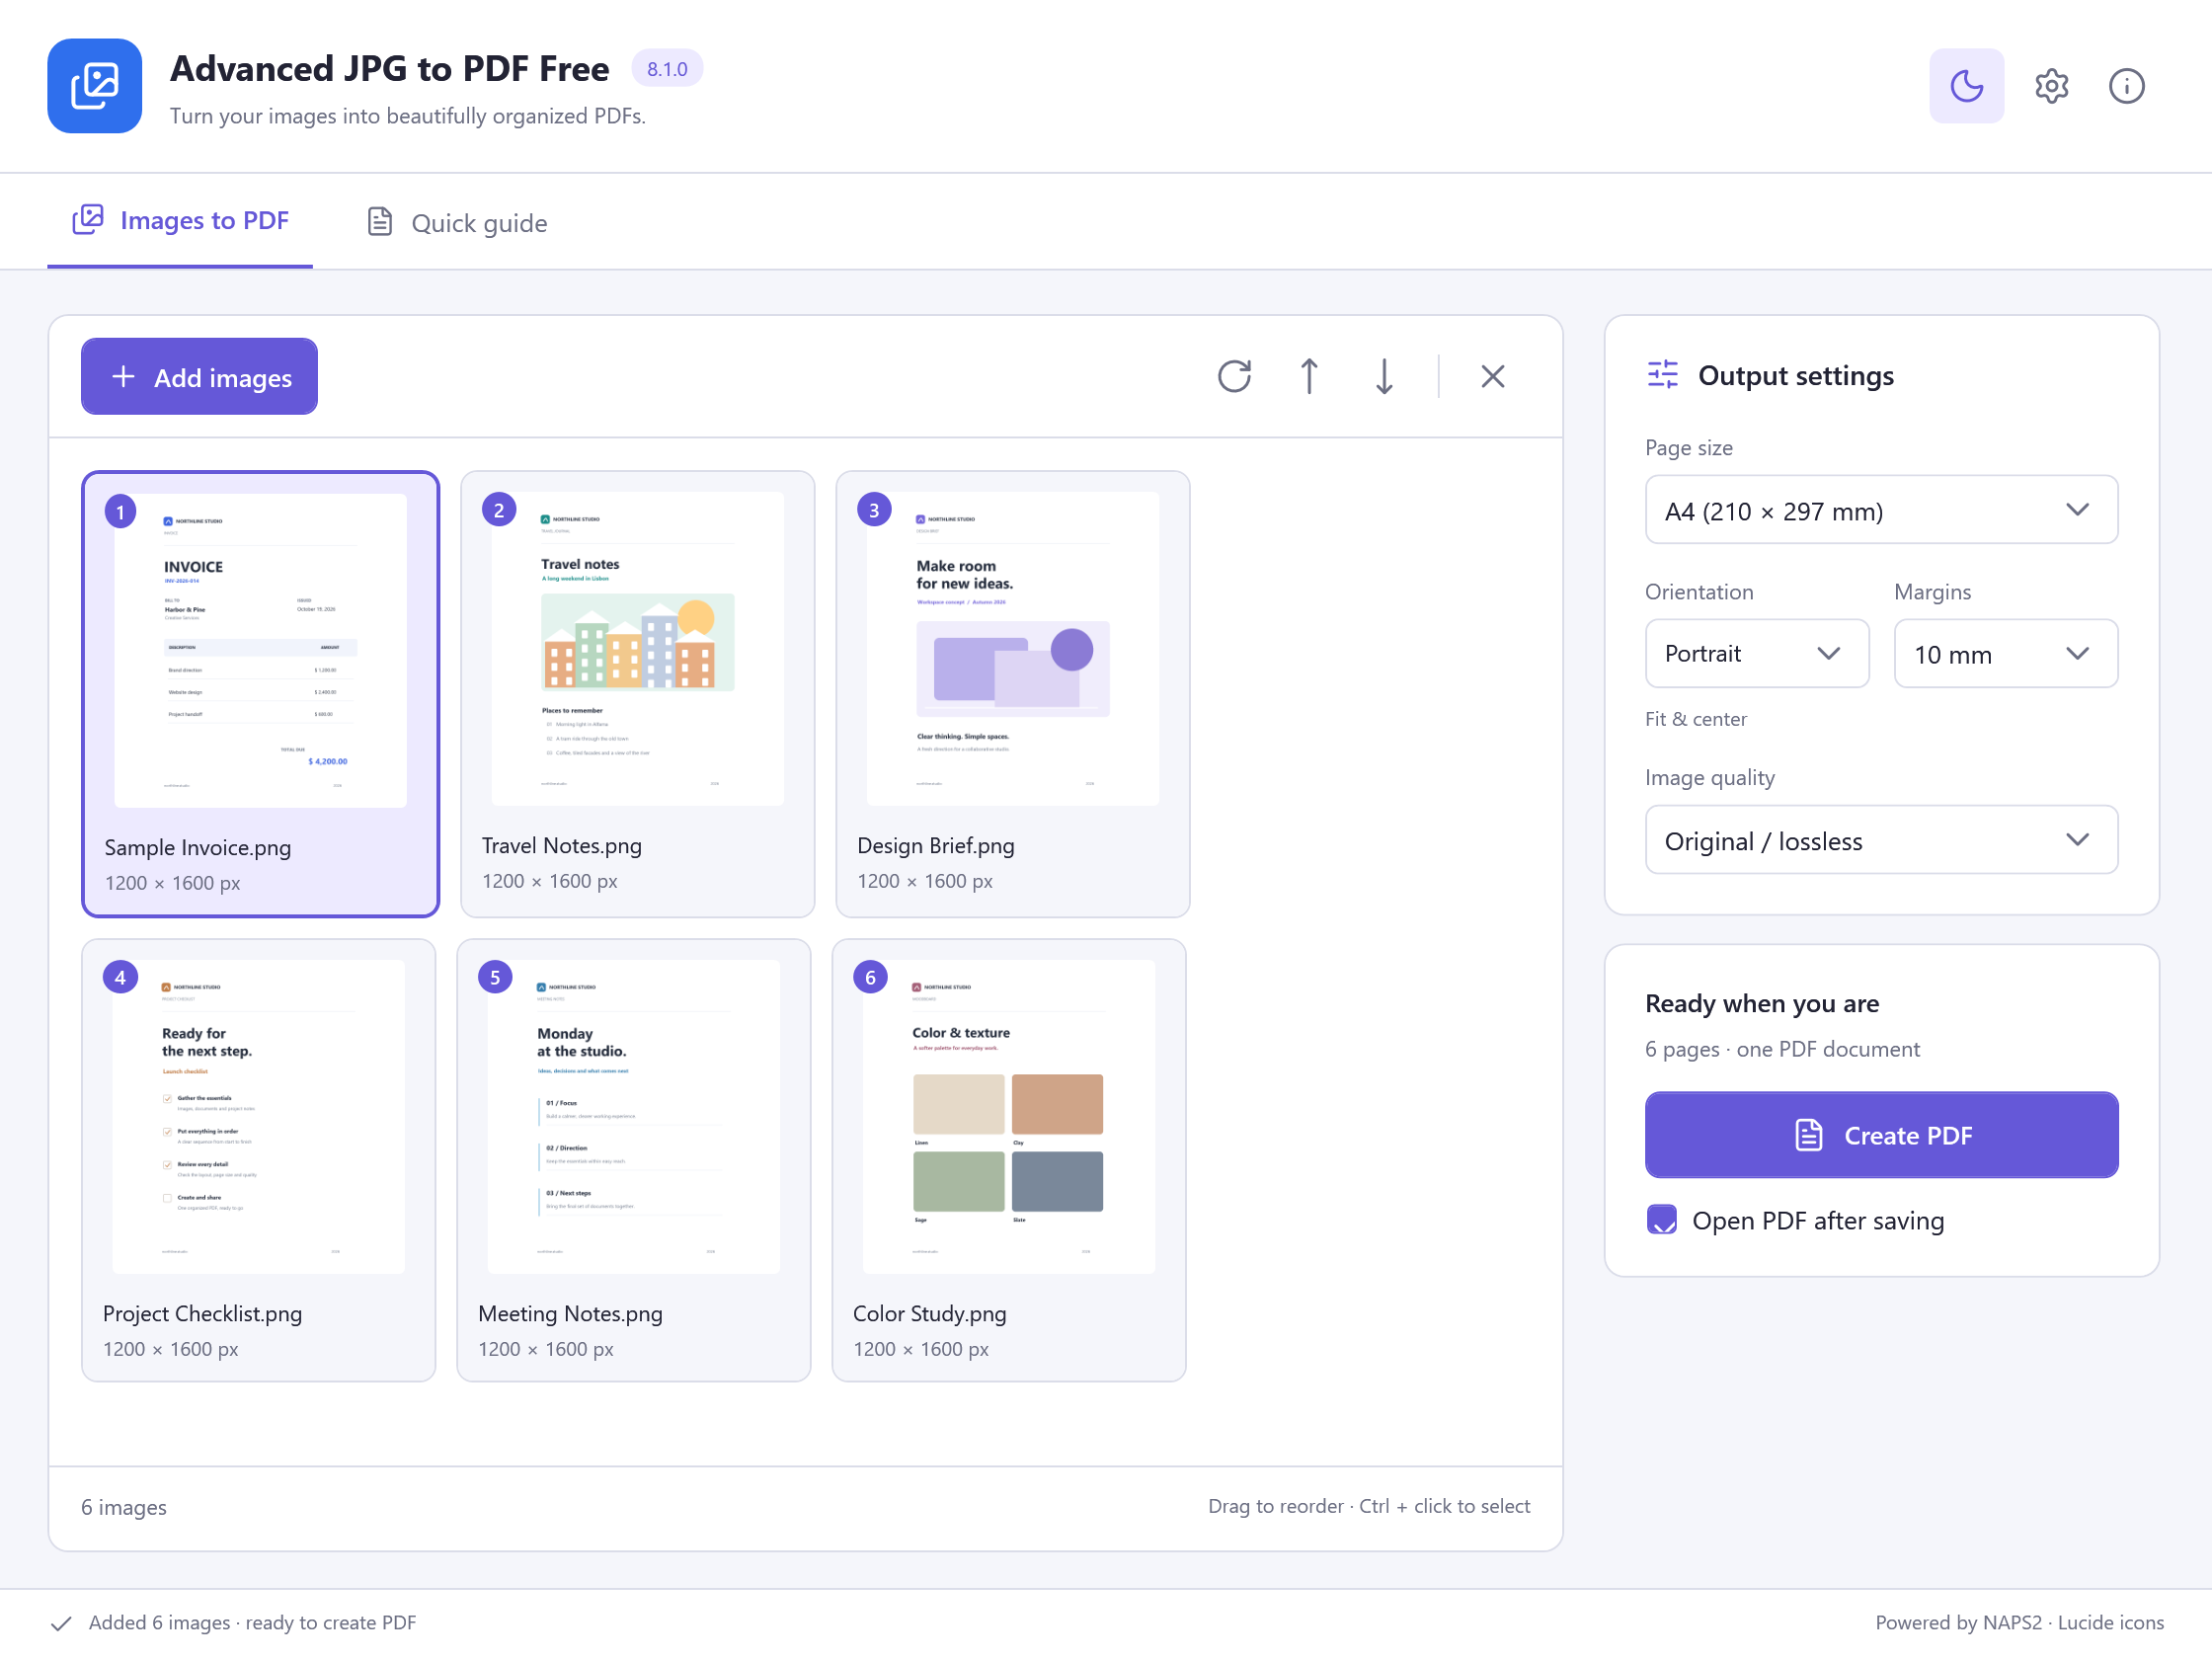The height and width of the screenshot is (1659, 2212).
Task: Rotate the selected image with the rotate icon
Action: point(1234,377)
